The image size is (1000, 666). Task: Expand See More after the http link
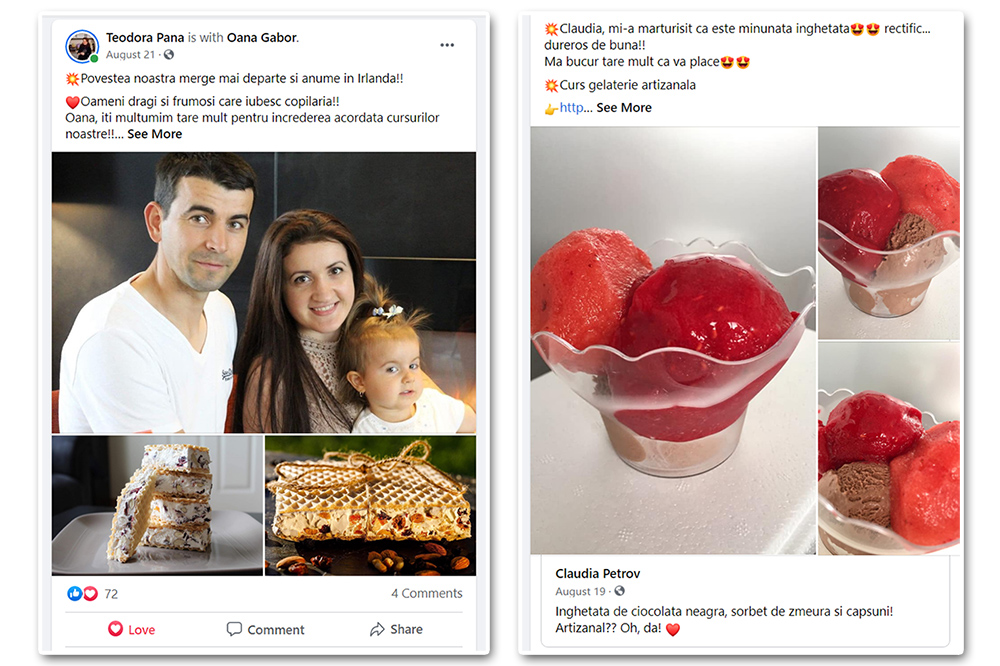point(624,108)
